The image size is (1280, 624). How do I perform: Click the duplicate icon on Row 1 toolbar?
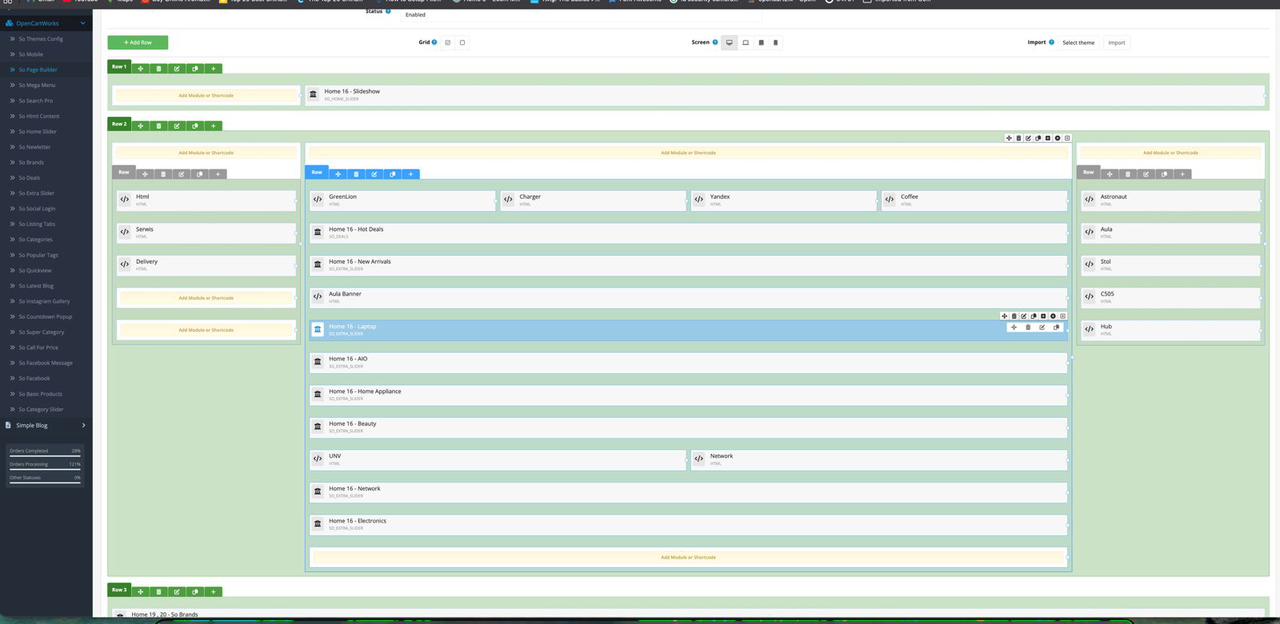pos(195,69)
